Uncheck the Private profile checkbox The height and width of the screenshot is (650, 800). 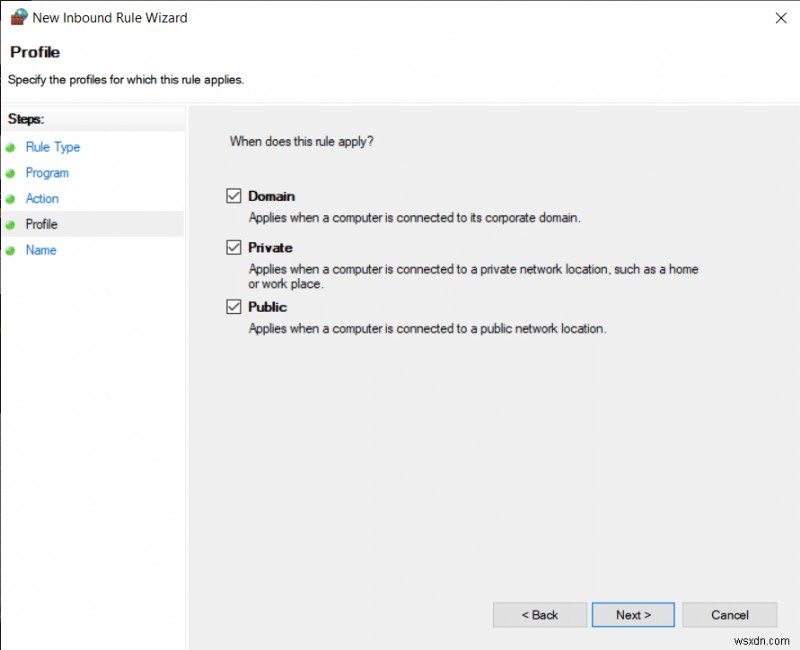pyautogui.click(x=234, y=247)
